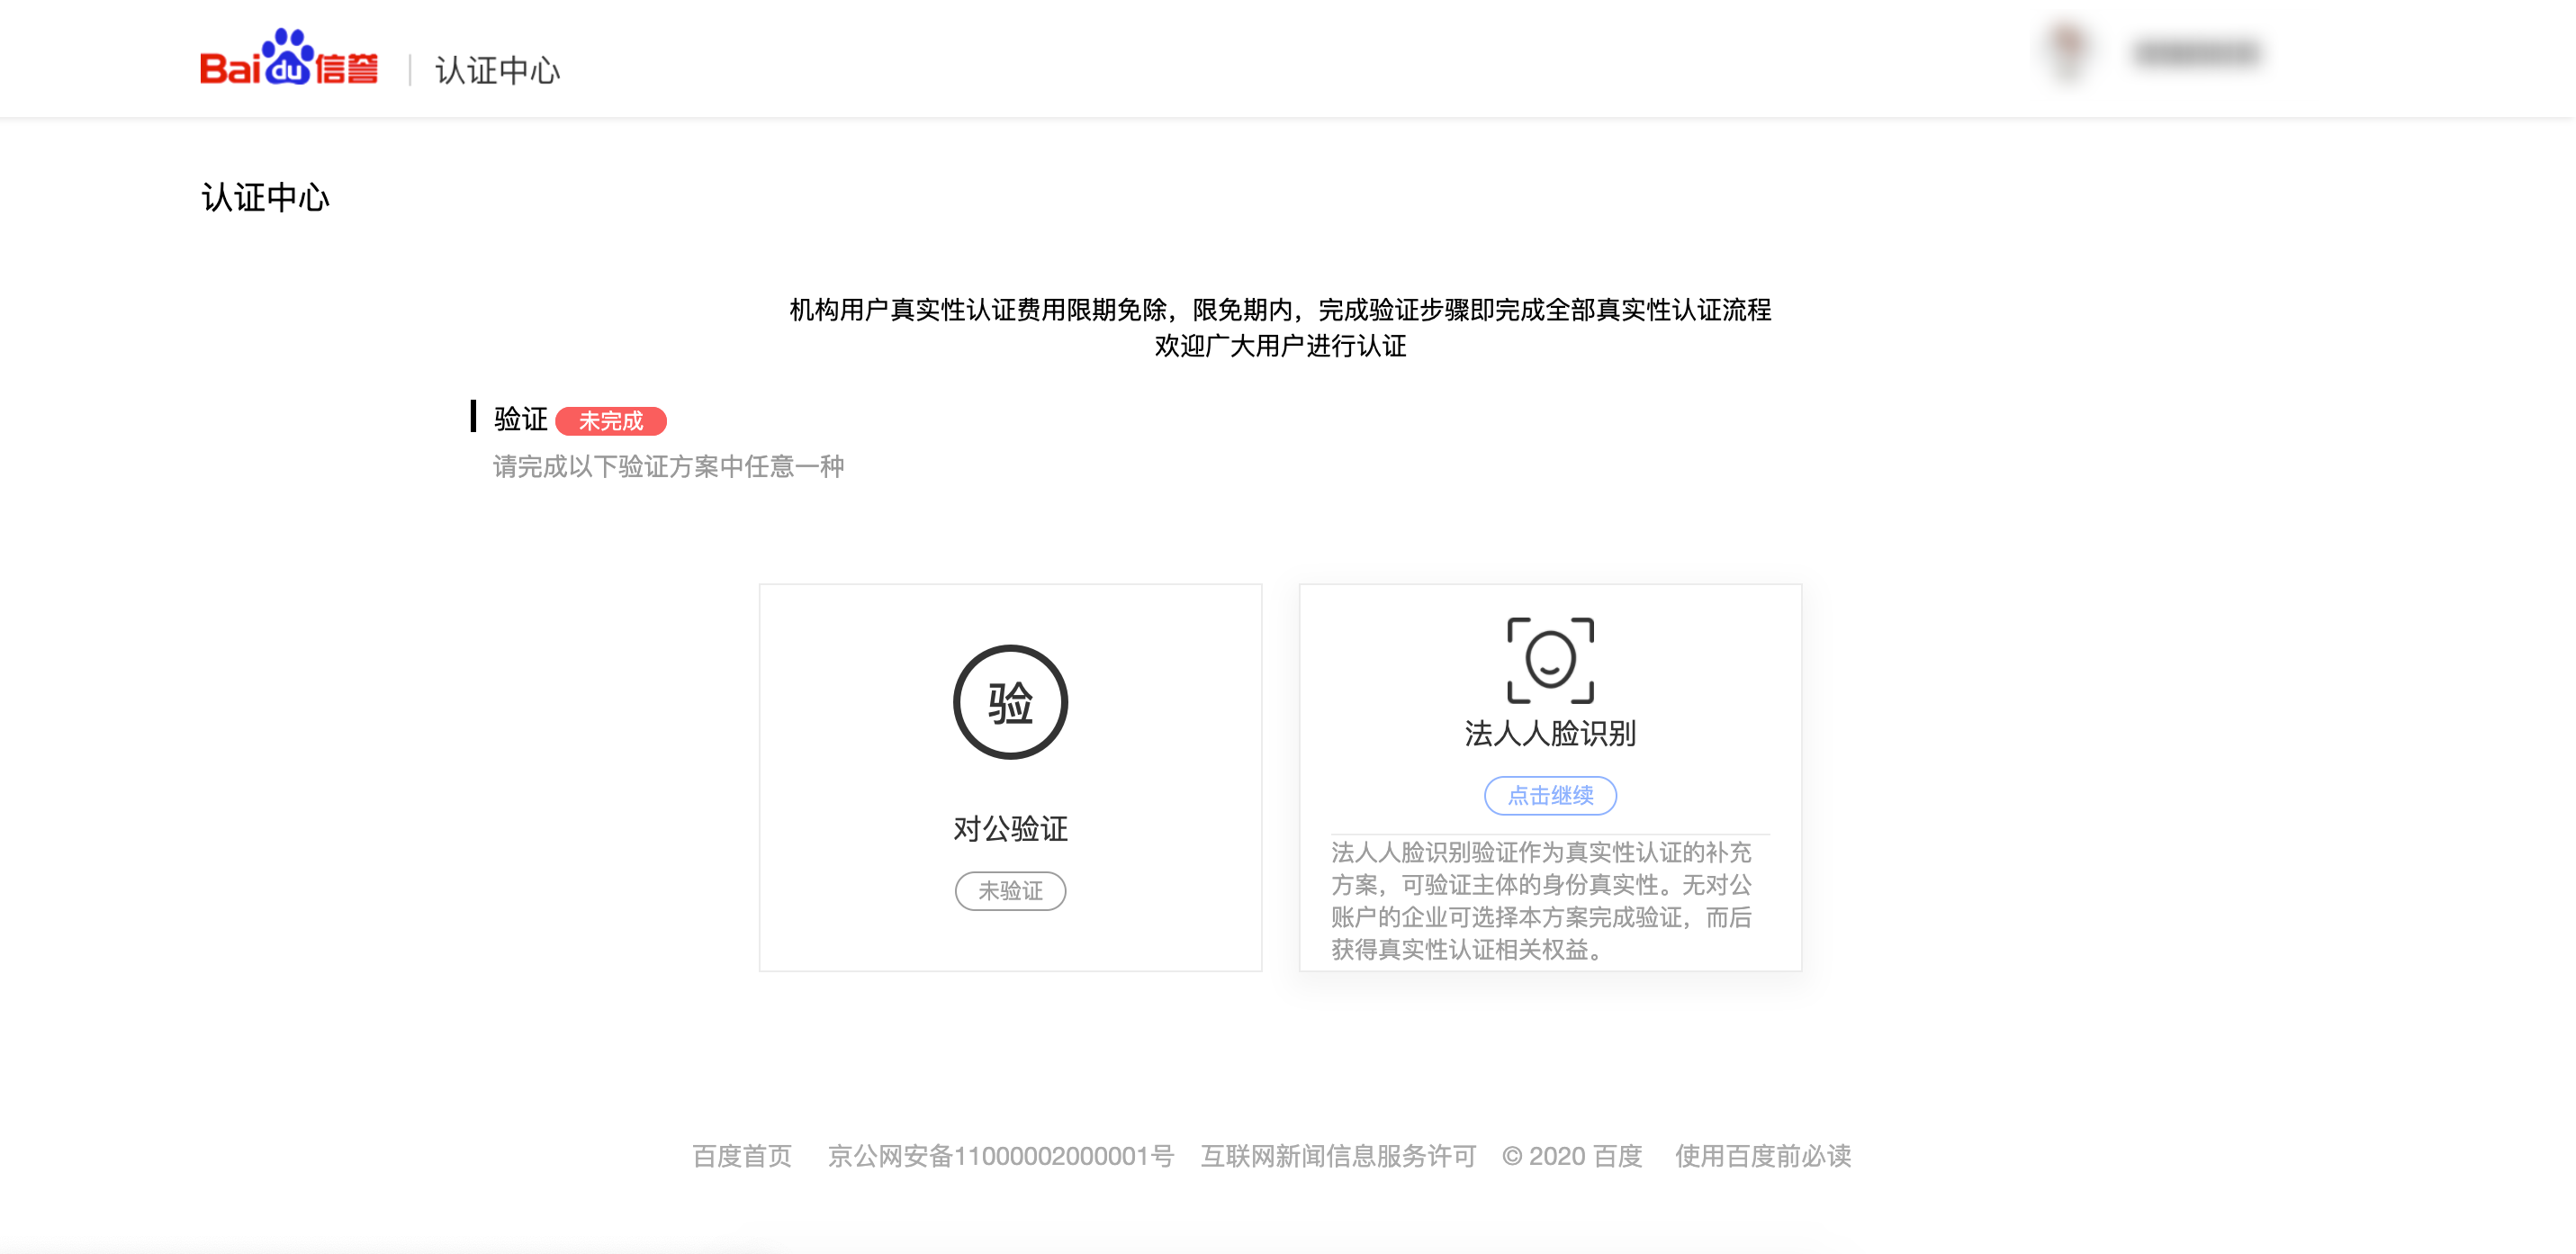The width and height of the screenshot is (2576, 1254).
Task: Open the 百度首页 footer link
Action: tap(742, 1156)
